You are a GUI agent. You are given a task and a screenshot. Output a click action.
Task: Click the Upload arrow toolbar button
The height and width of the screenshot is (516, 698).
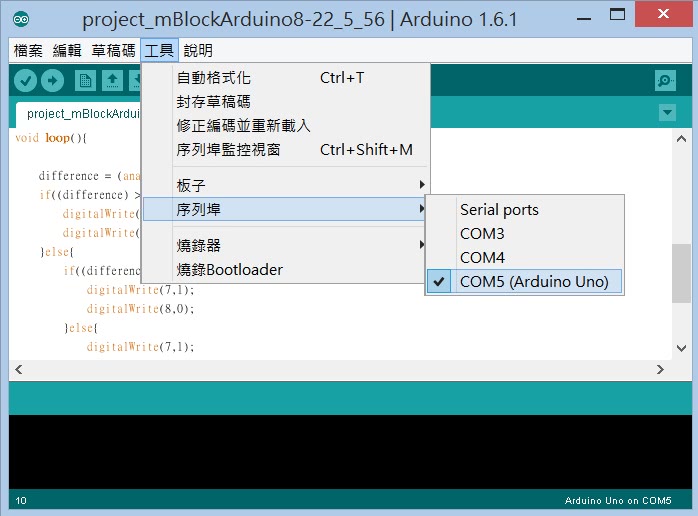53,81
